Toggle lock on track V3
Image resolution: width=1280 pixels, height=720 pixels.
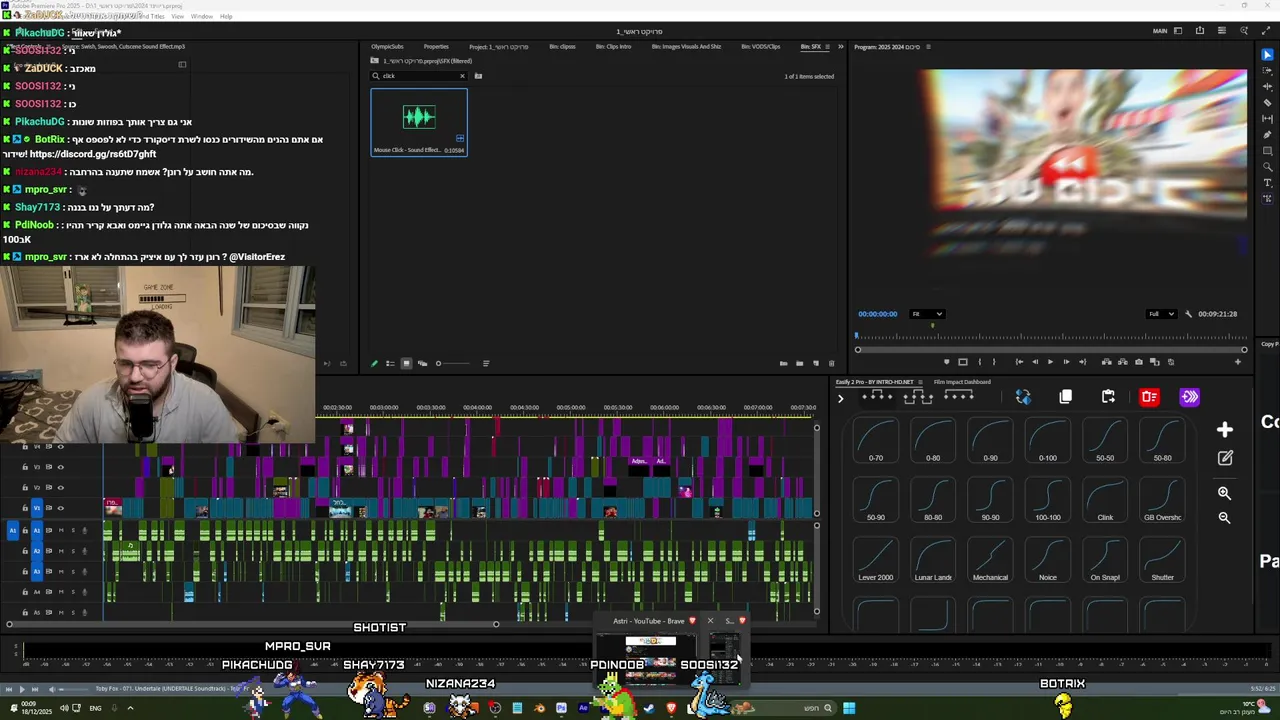tap(25, 467)
